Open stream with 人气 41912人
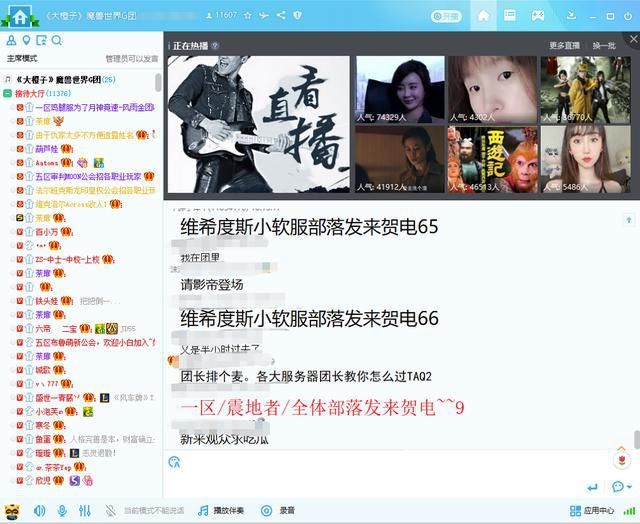This screenshot has width=640, height=524. coord(400,159)
